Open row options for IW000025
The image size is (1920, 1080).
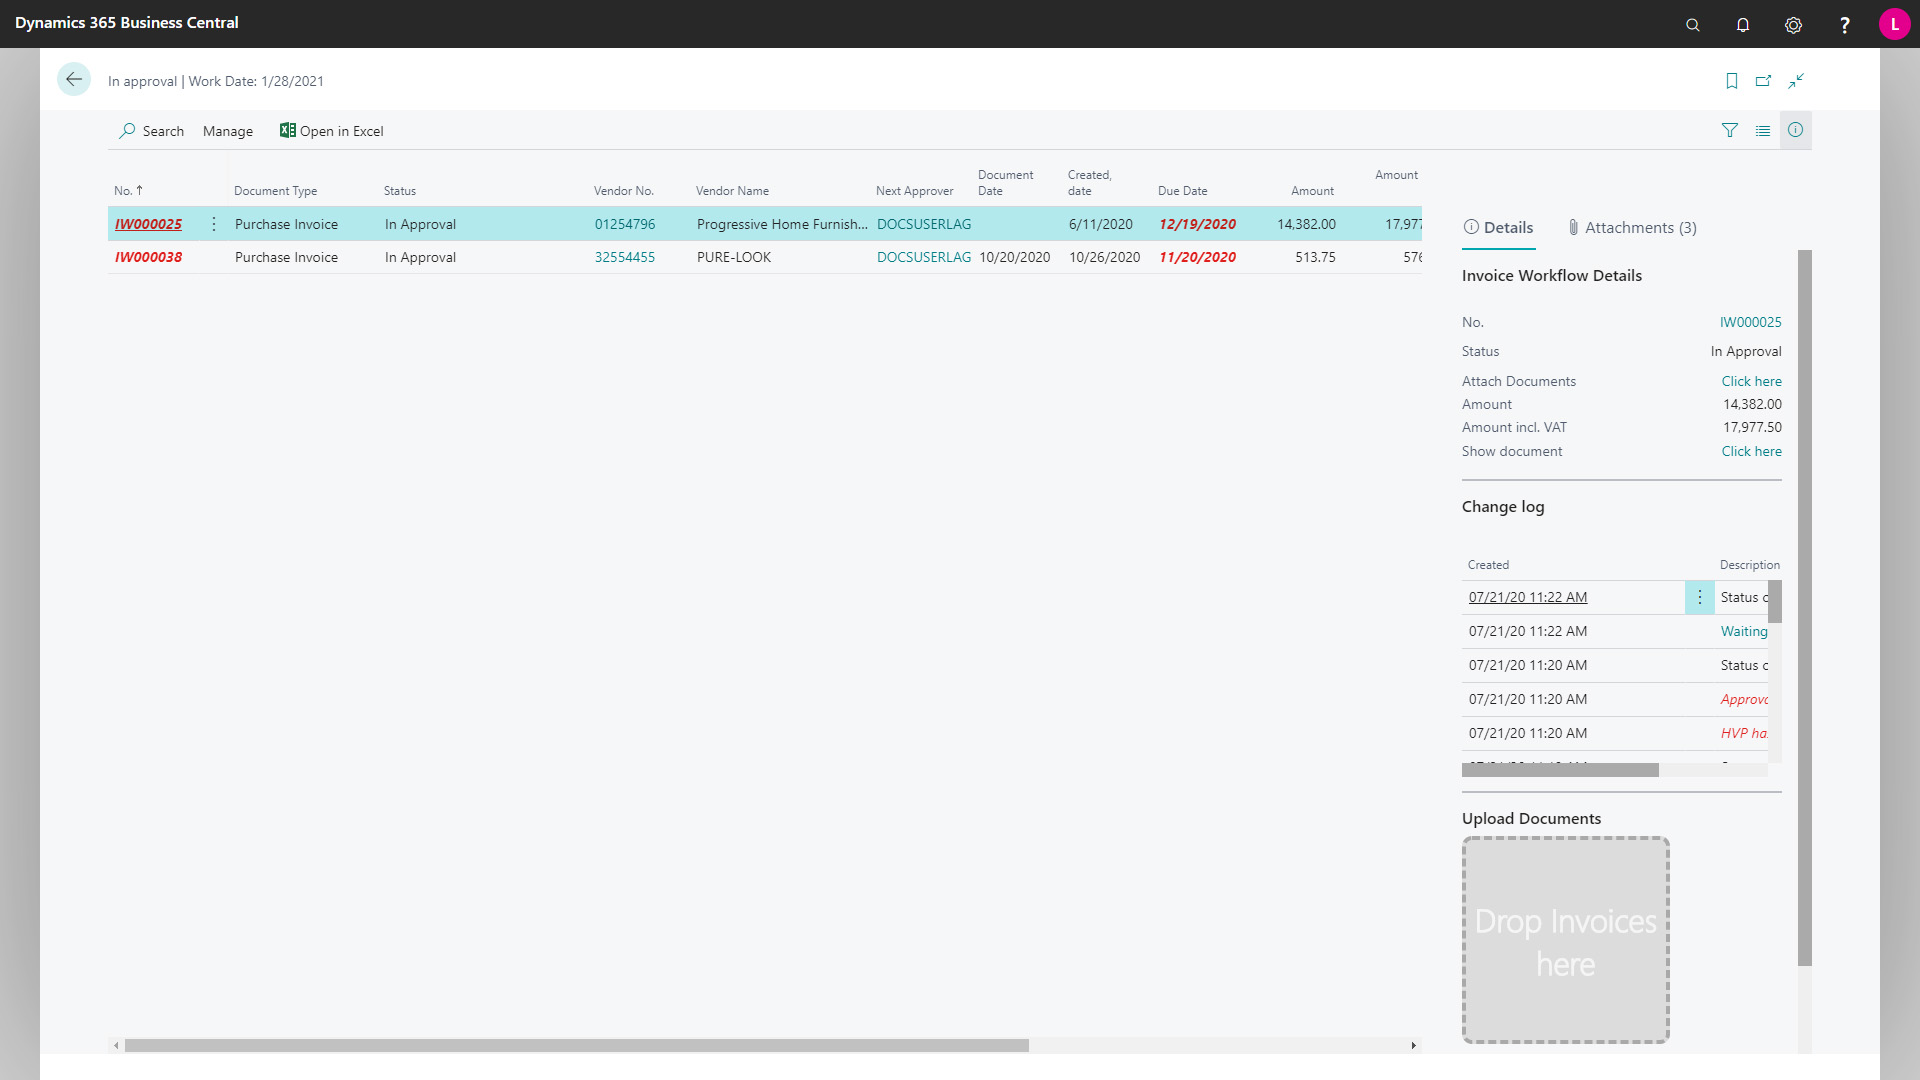213,224
